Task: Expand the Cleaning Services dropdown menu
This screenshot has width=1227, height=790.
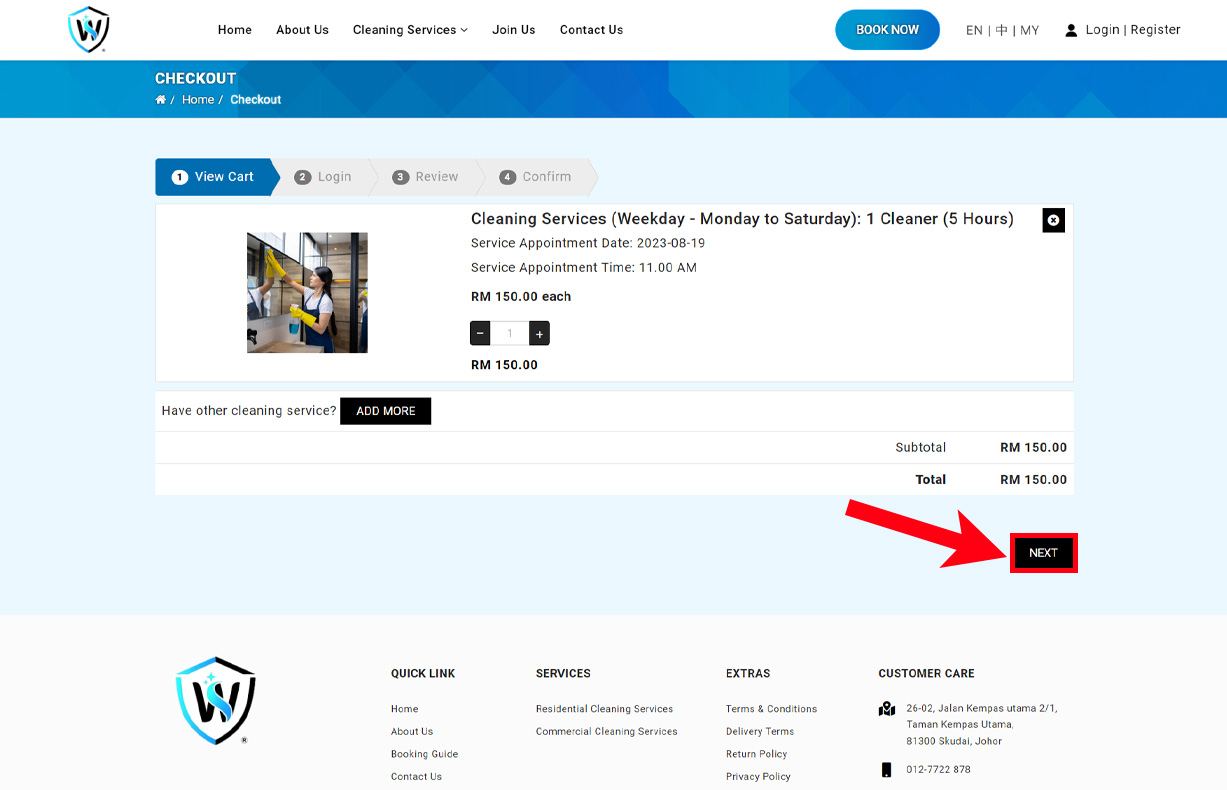Action: tap(410, 30)
